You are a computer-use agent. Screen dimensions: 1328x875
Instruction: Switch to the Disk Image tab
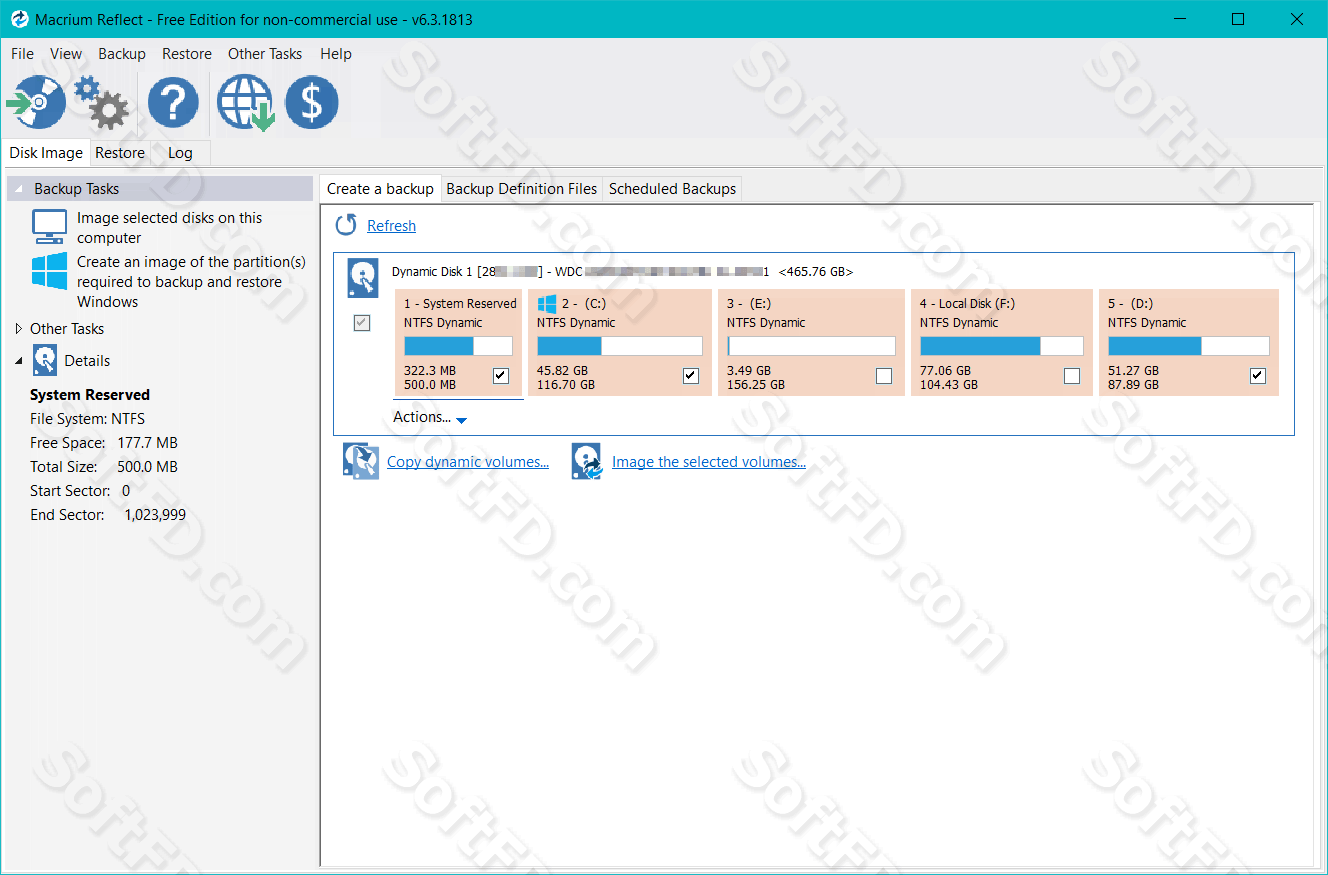pos(46,153)
